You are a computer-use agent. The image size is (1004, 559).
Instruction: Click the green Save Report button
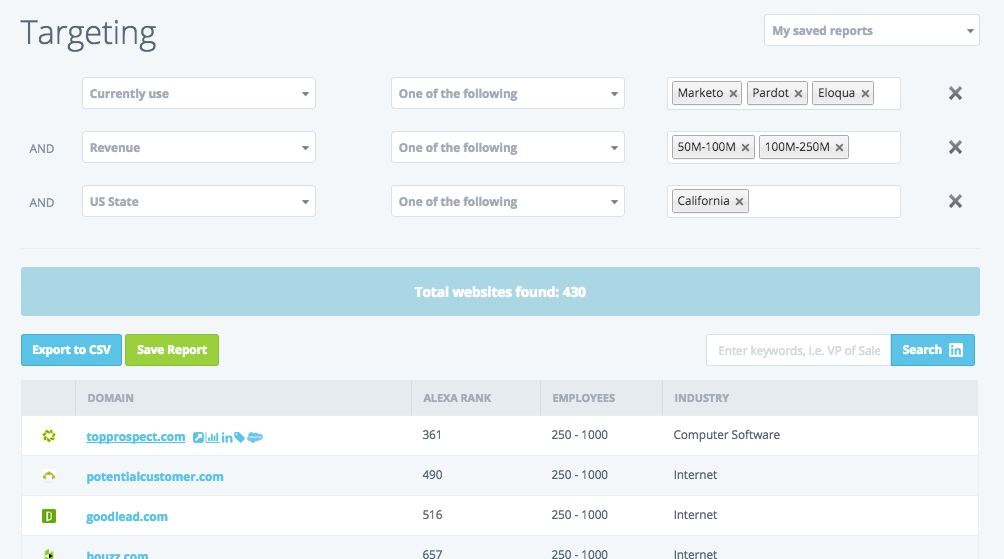click(x=172, y=350)
